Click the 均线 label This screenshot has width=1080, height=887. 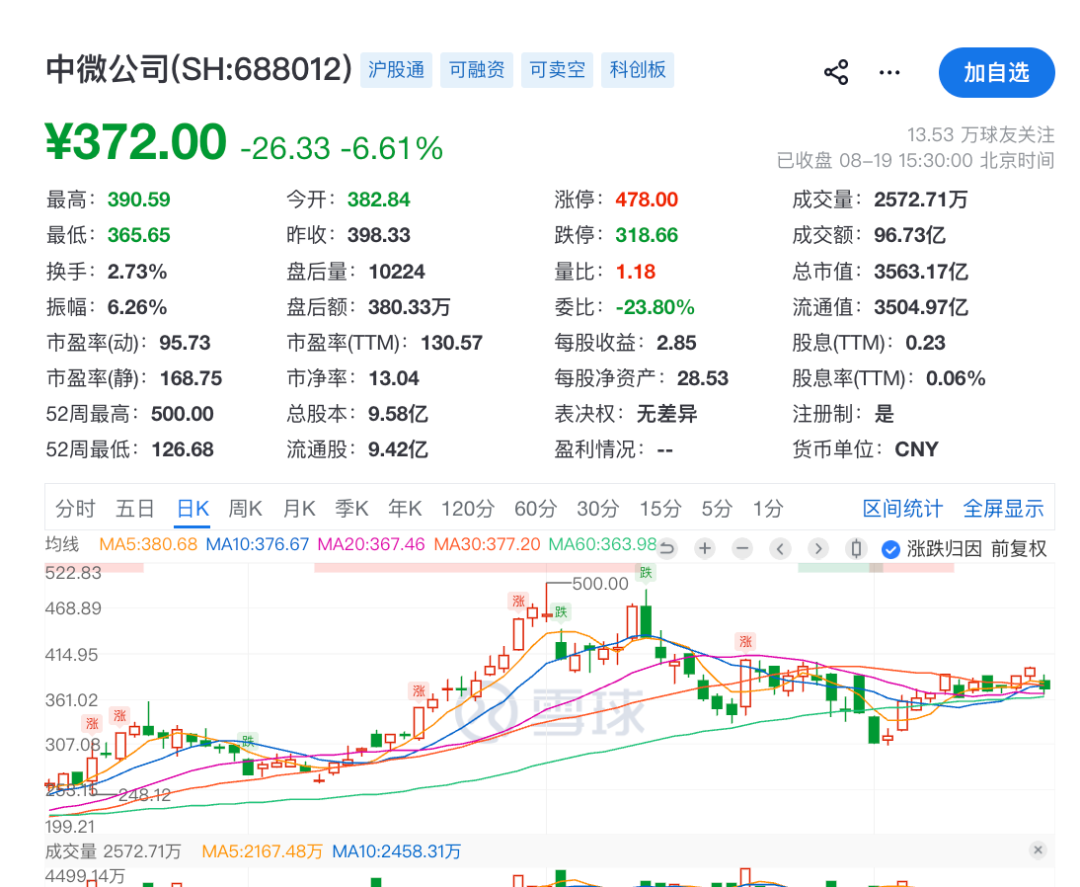pos(62,544)
